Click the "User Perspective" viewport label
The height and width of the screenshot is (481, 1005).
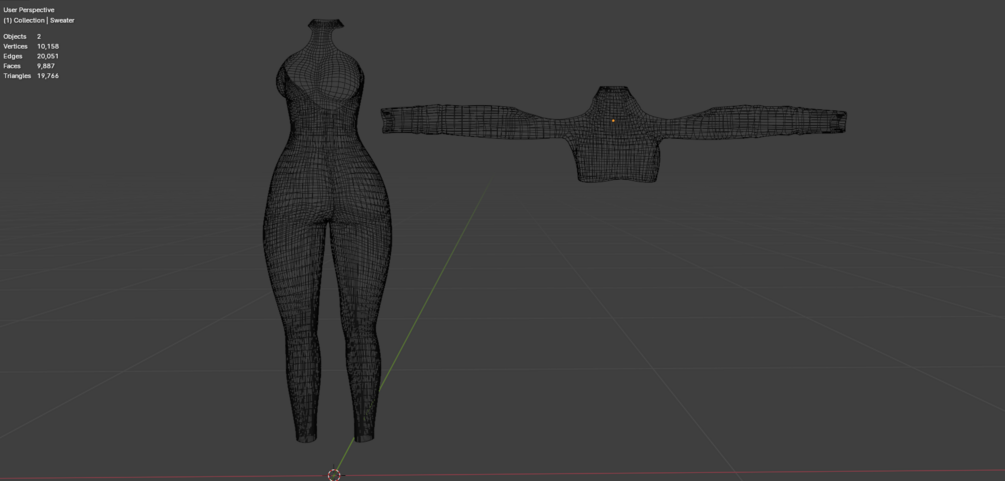coord(29,10)
